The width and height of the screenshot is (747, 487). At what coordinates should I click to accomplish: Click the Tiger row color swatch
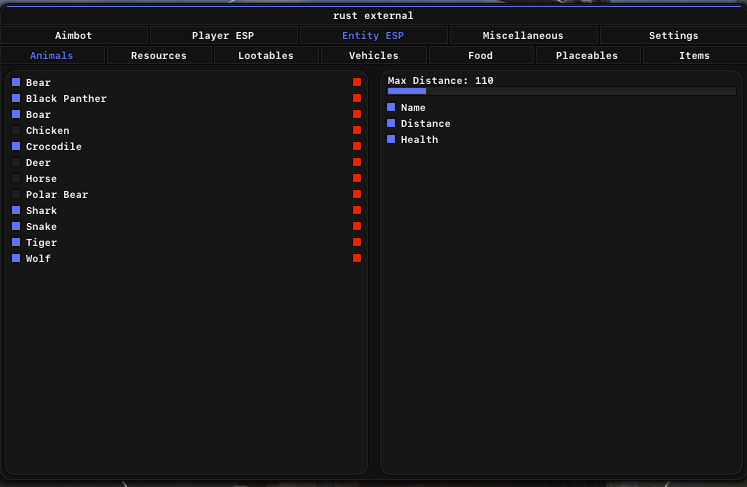(x=357, y=242)
